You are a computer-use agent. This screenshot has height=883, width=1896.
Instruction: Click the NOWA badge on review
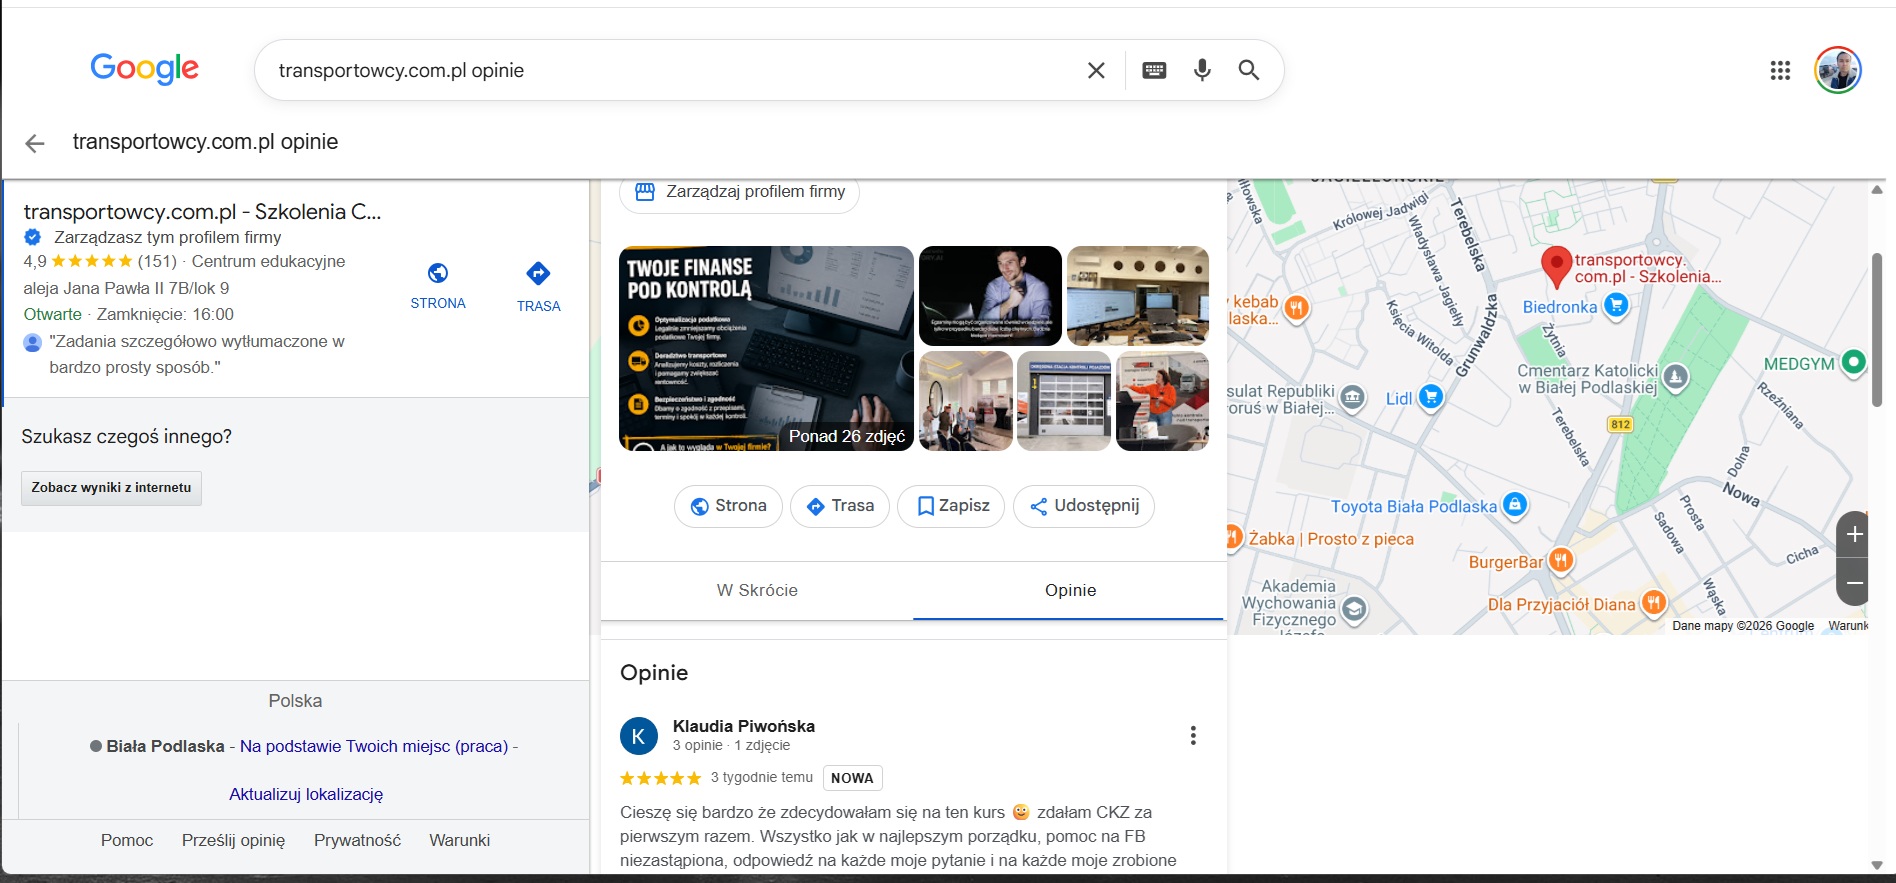(852, 778)
